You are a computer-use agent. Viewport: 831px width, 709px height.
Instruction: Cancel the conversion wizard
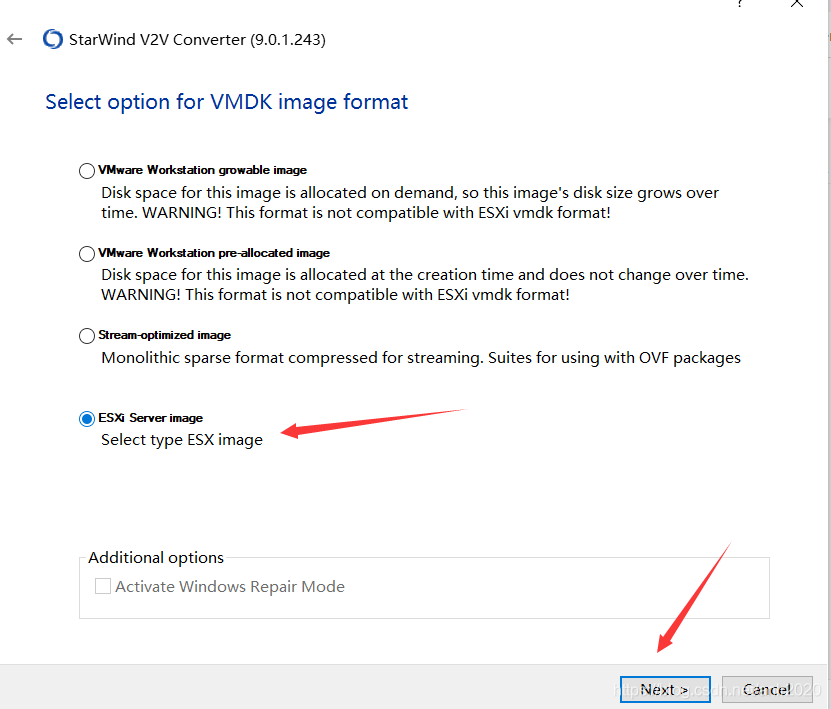[x=767, y=689]
